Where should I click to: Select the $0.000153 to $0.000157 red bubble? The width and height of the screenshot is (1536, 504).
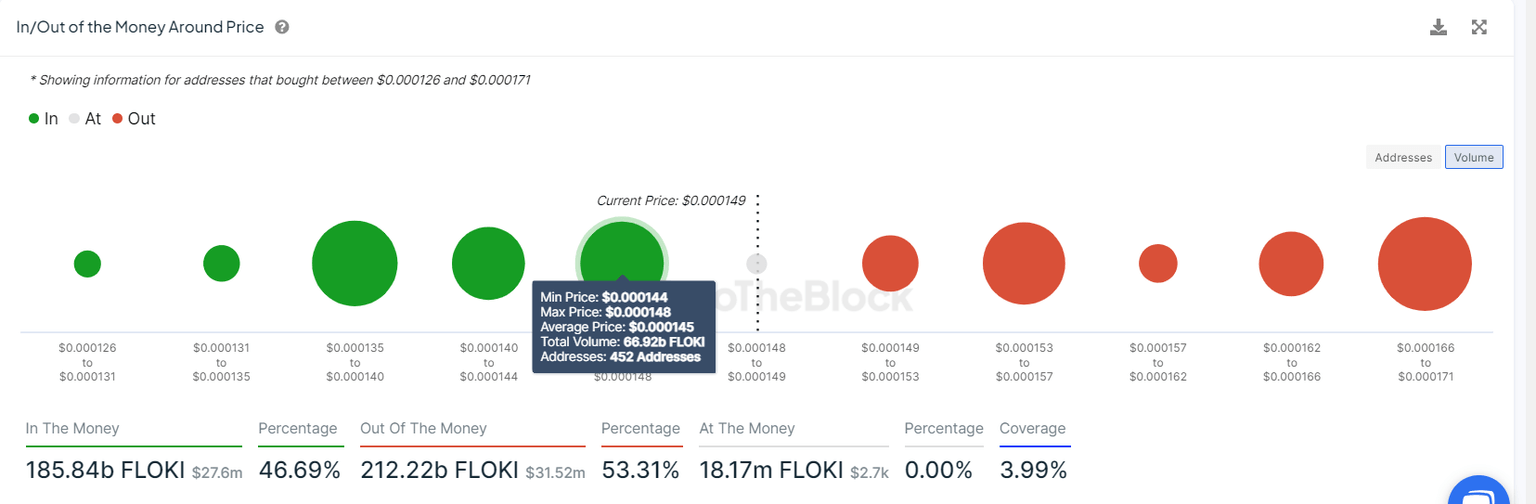point(1024,264)
